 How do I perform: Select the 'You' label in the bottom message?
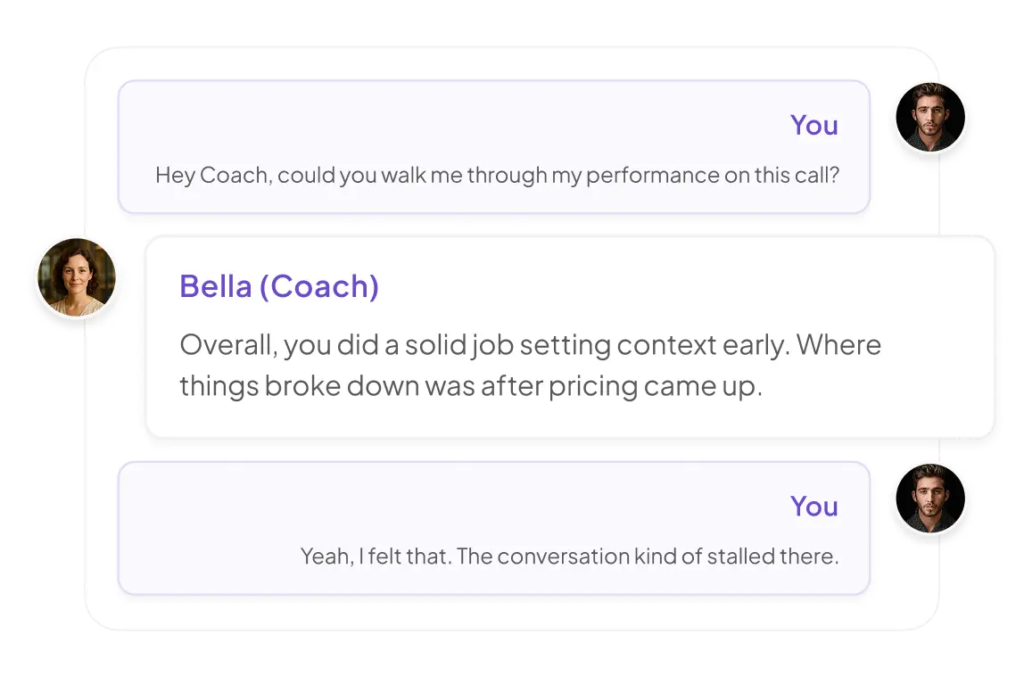[814, 506]
